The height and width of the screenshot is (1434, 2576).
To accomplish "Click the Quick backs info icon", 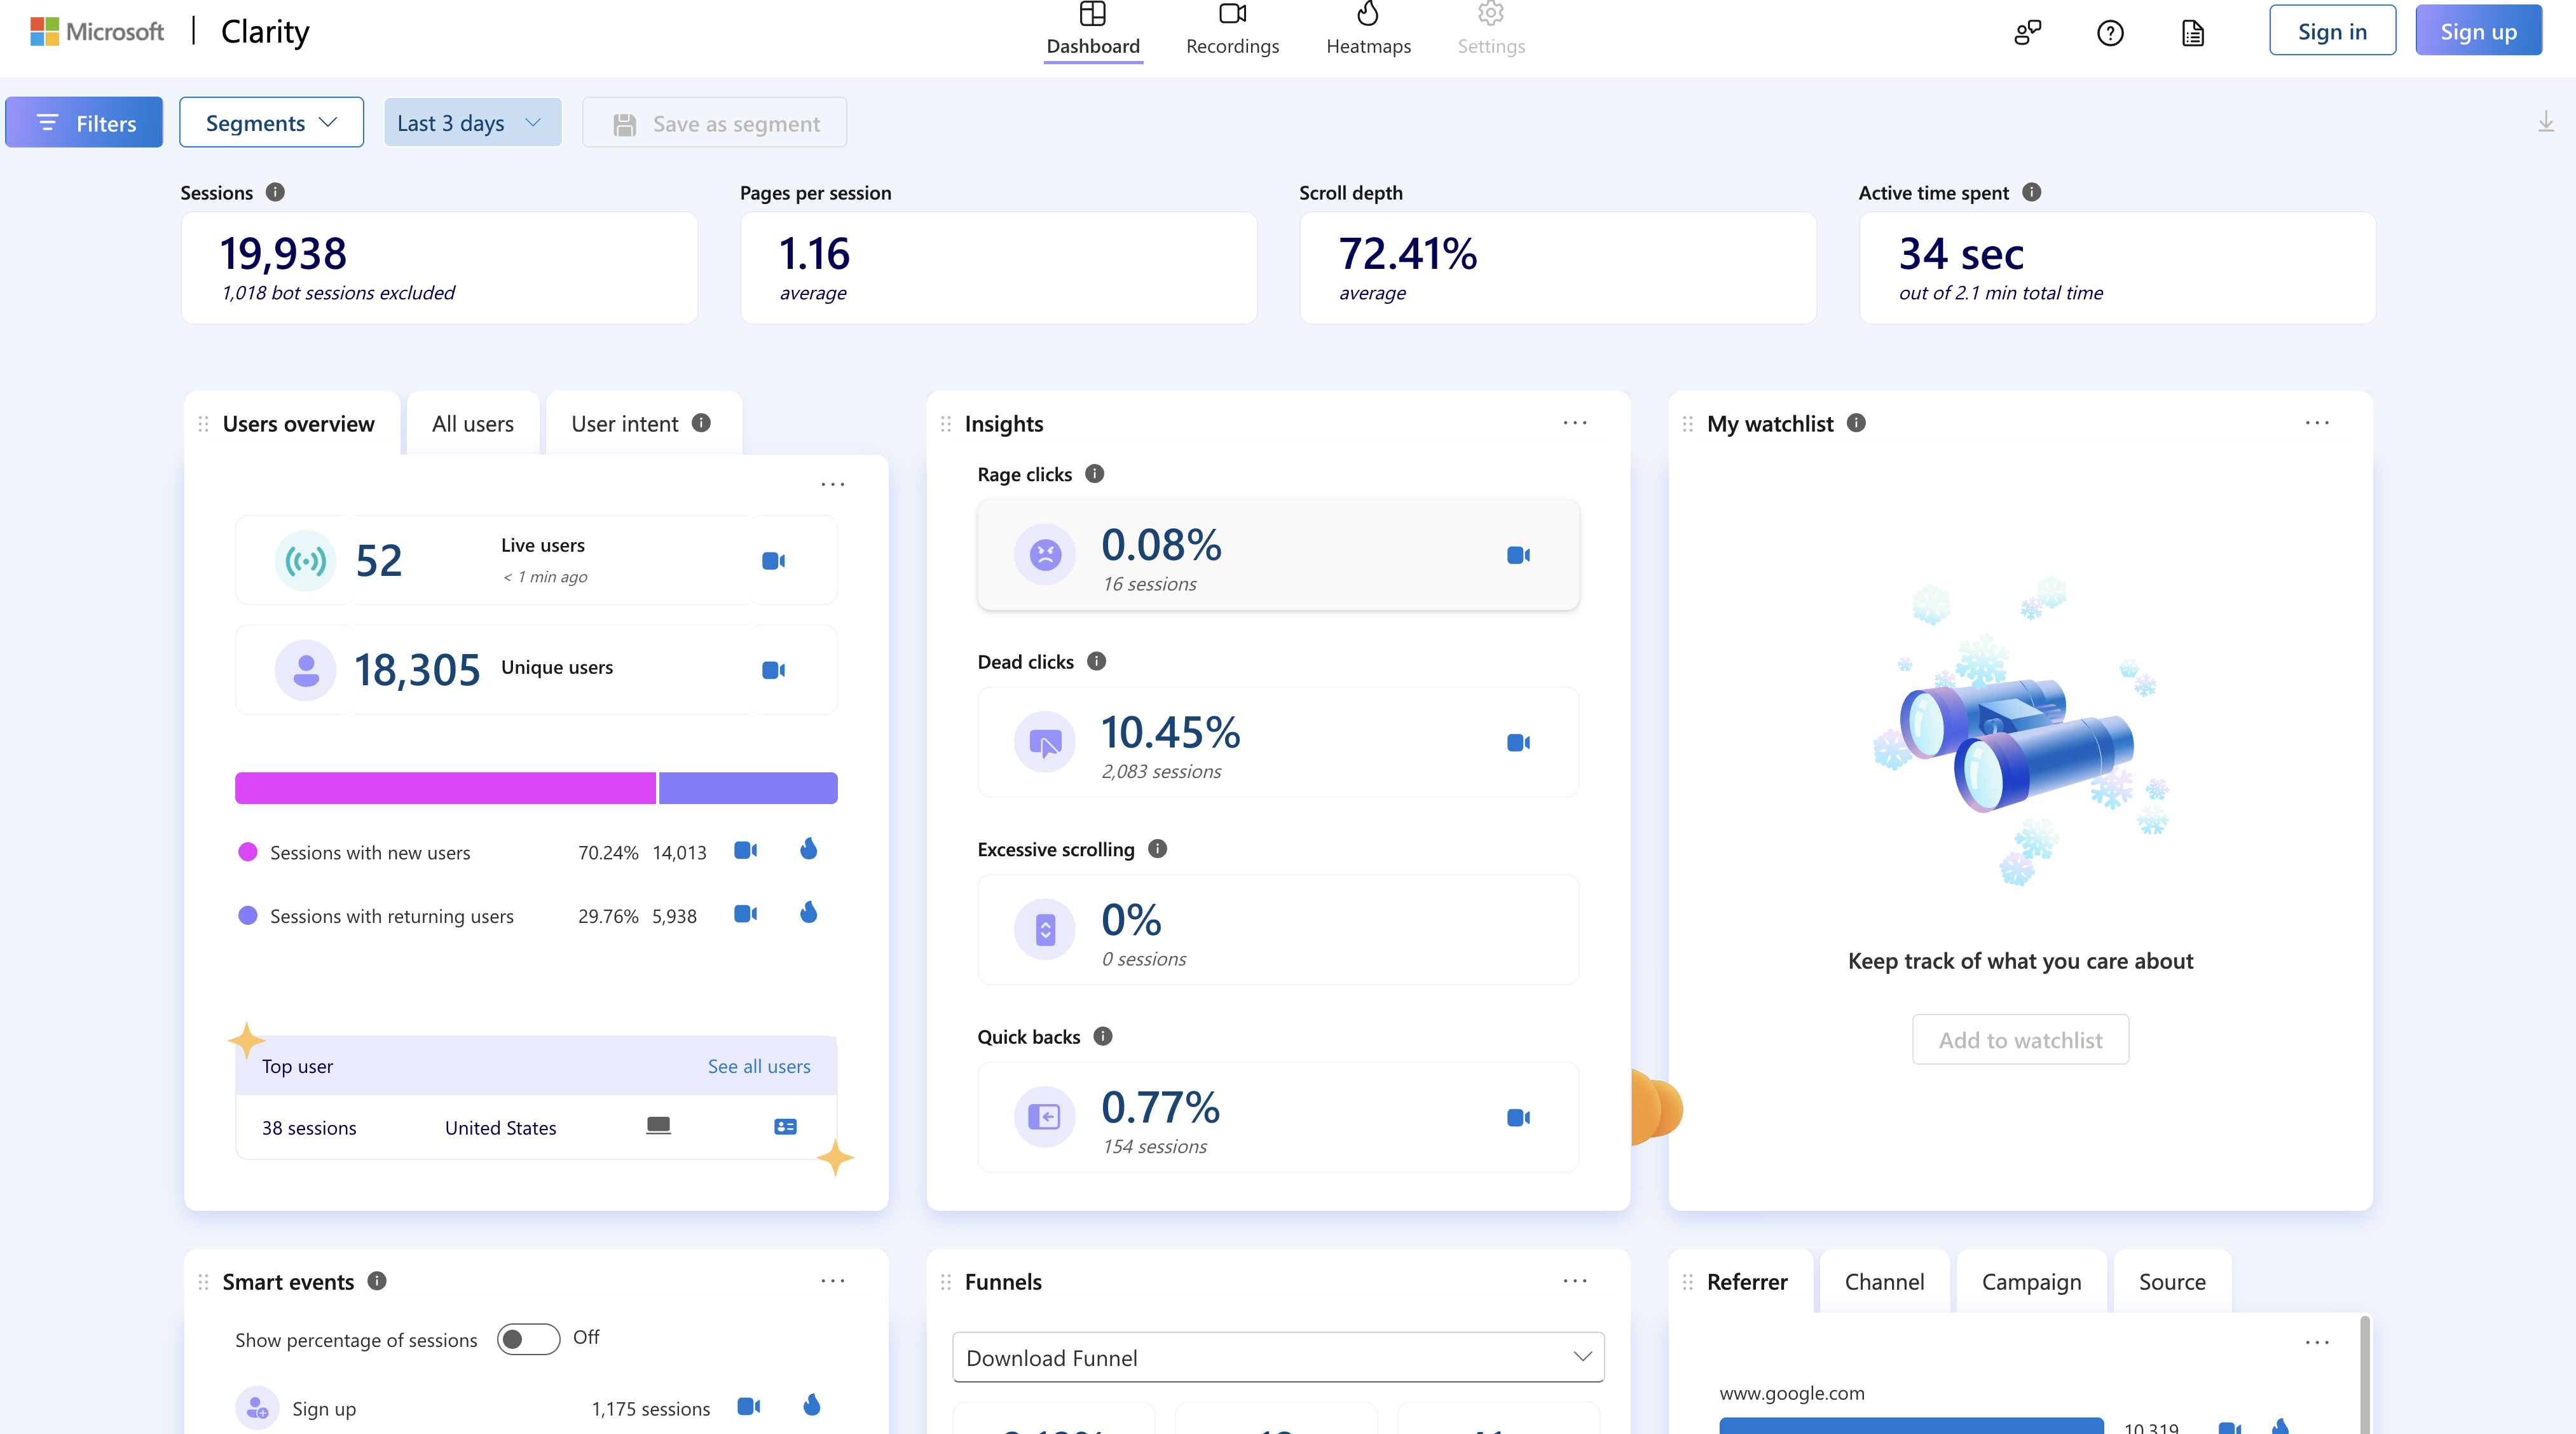I will [1102, 1037].
